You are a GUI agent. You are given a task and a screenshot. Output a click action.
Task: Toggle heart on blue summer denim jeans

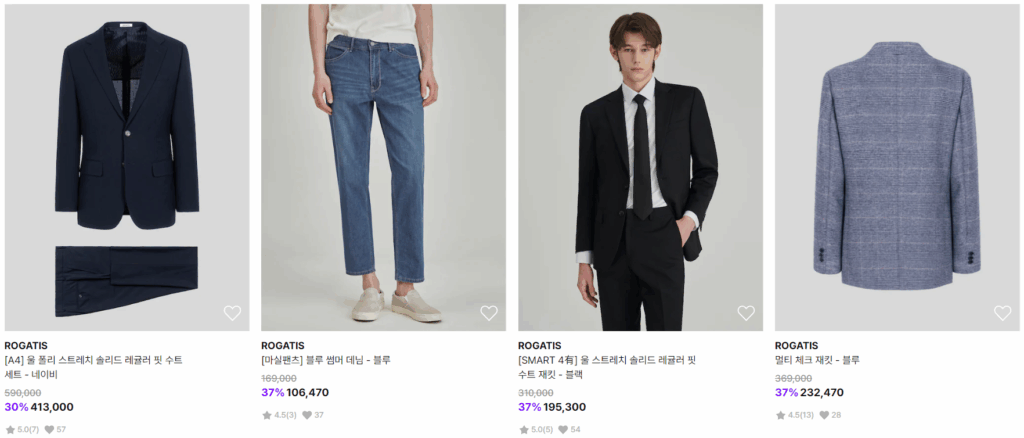tap(489, 313)
